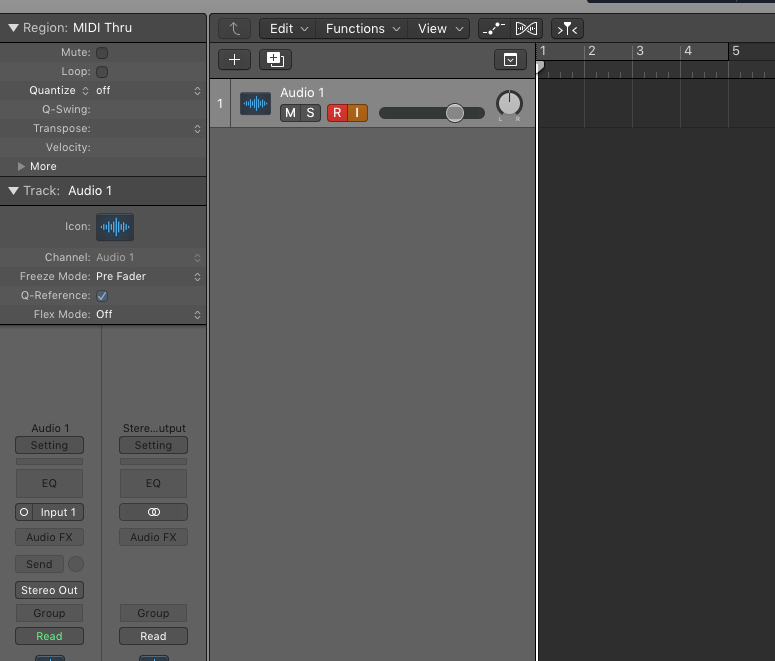Image resolution: width=775 pixels, height=661 pixels.
Task: Toggle input monitoring on Audio 1
Action: [357, 113]
